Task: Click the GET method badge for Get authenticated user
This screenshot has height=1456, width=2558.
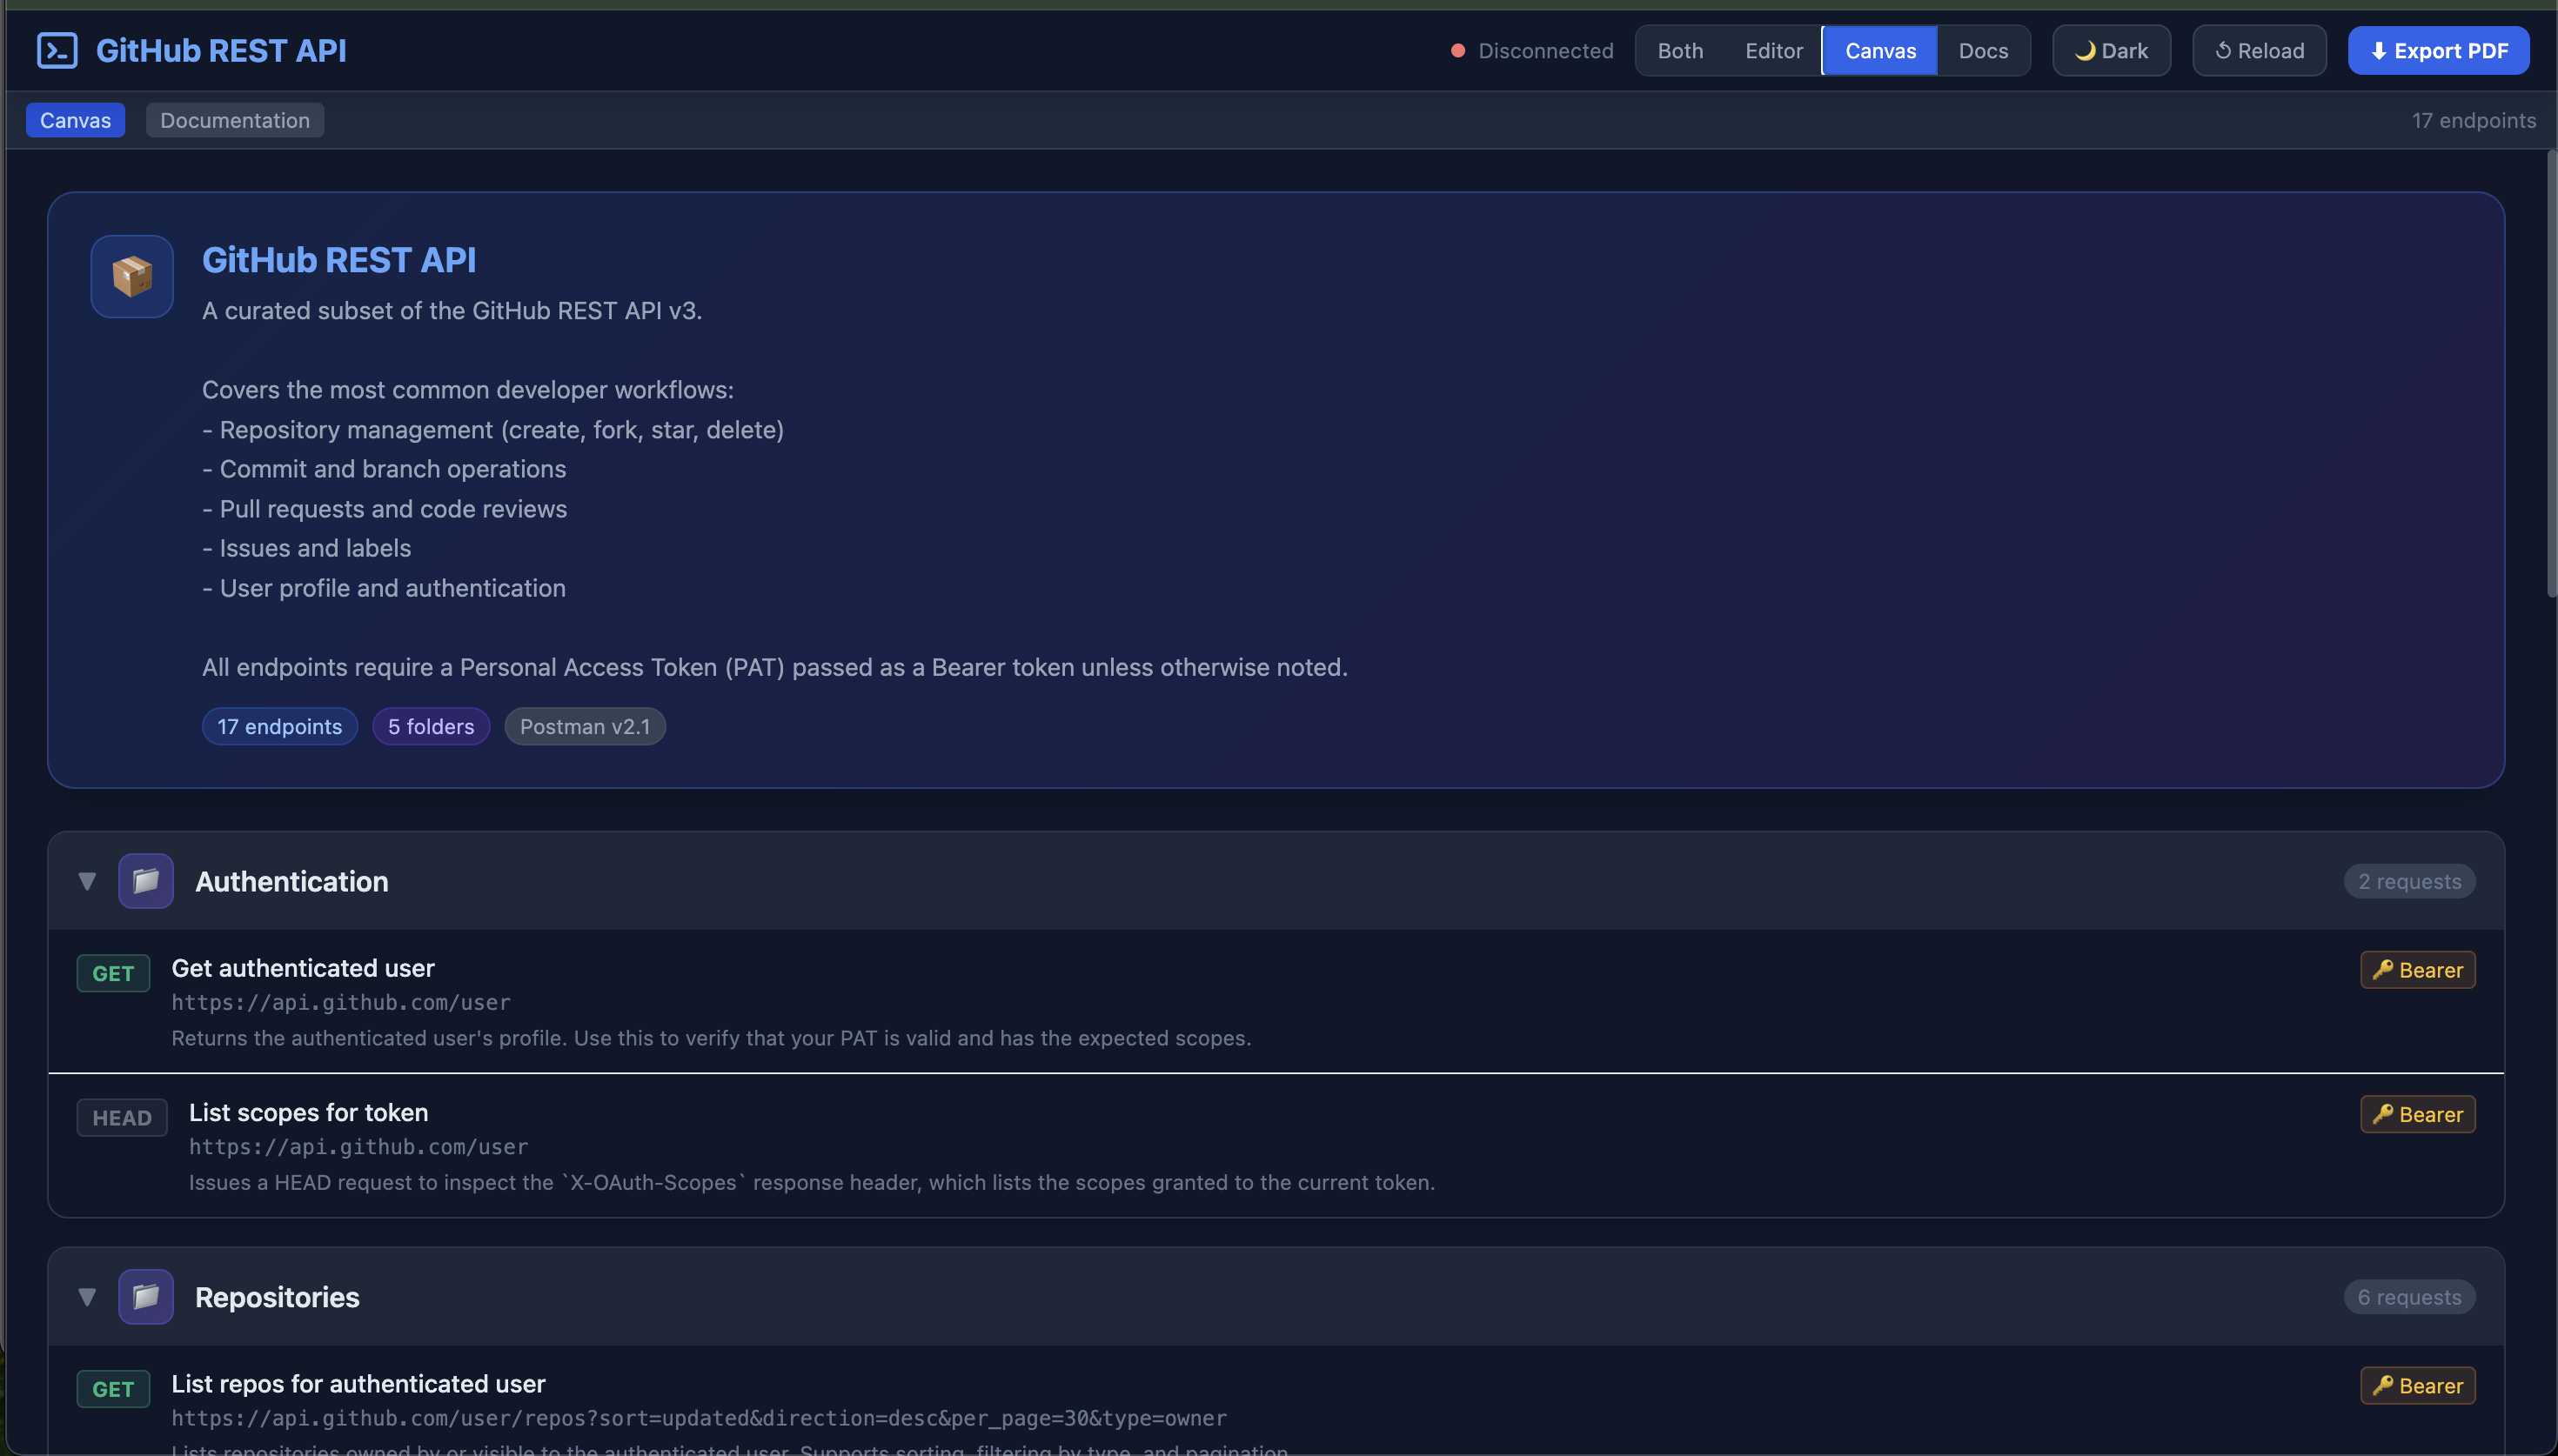Action: point(113,973)
